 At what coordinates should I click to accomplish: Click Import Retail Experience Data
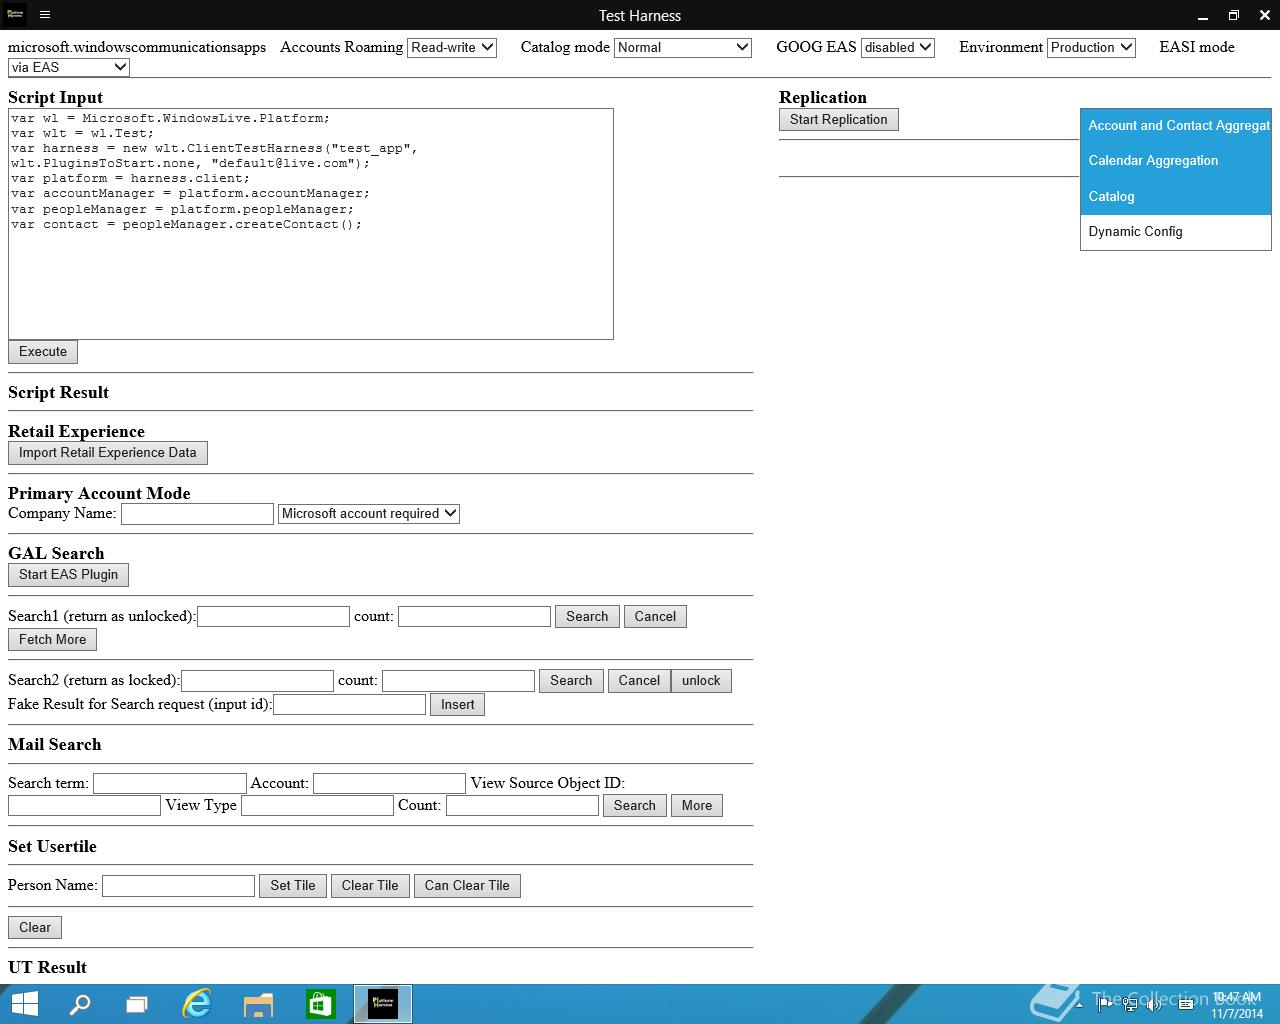(x=108, y=453)
